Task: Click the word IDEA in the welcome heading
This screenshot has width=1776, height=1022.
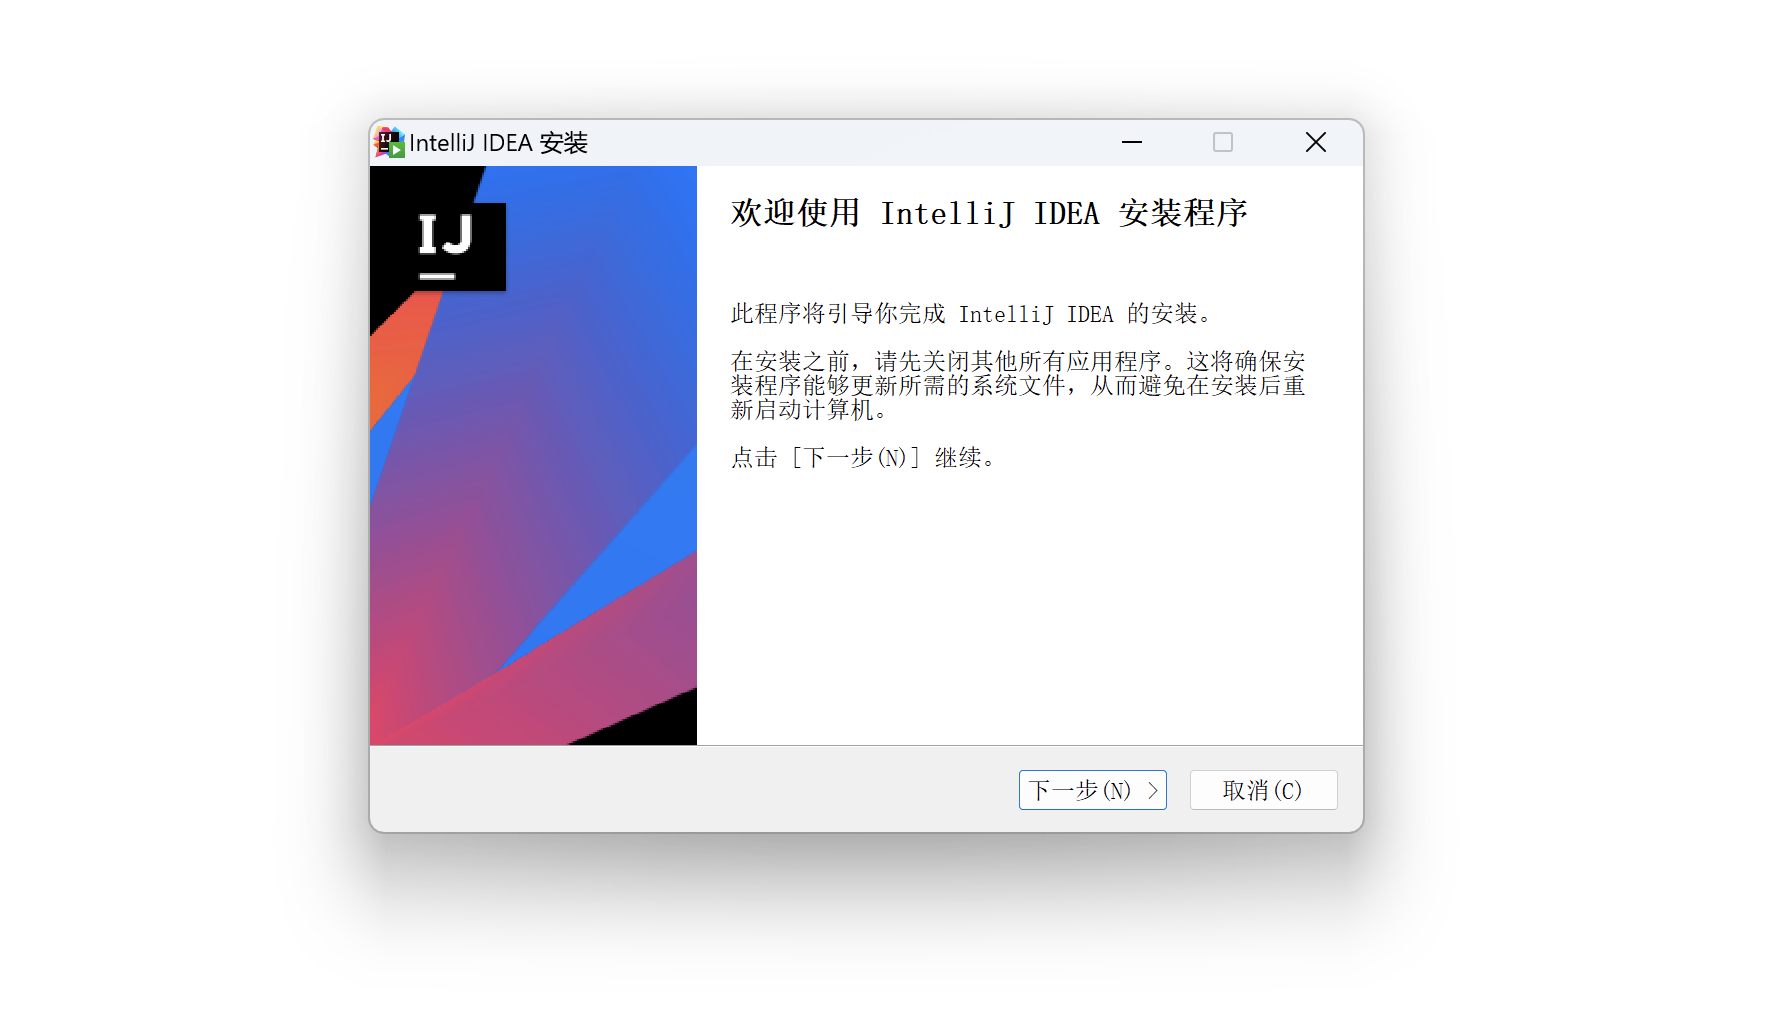Action: [1066, 213]
